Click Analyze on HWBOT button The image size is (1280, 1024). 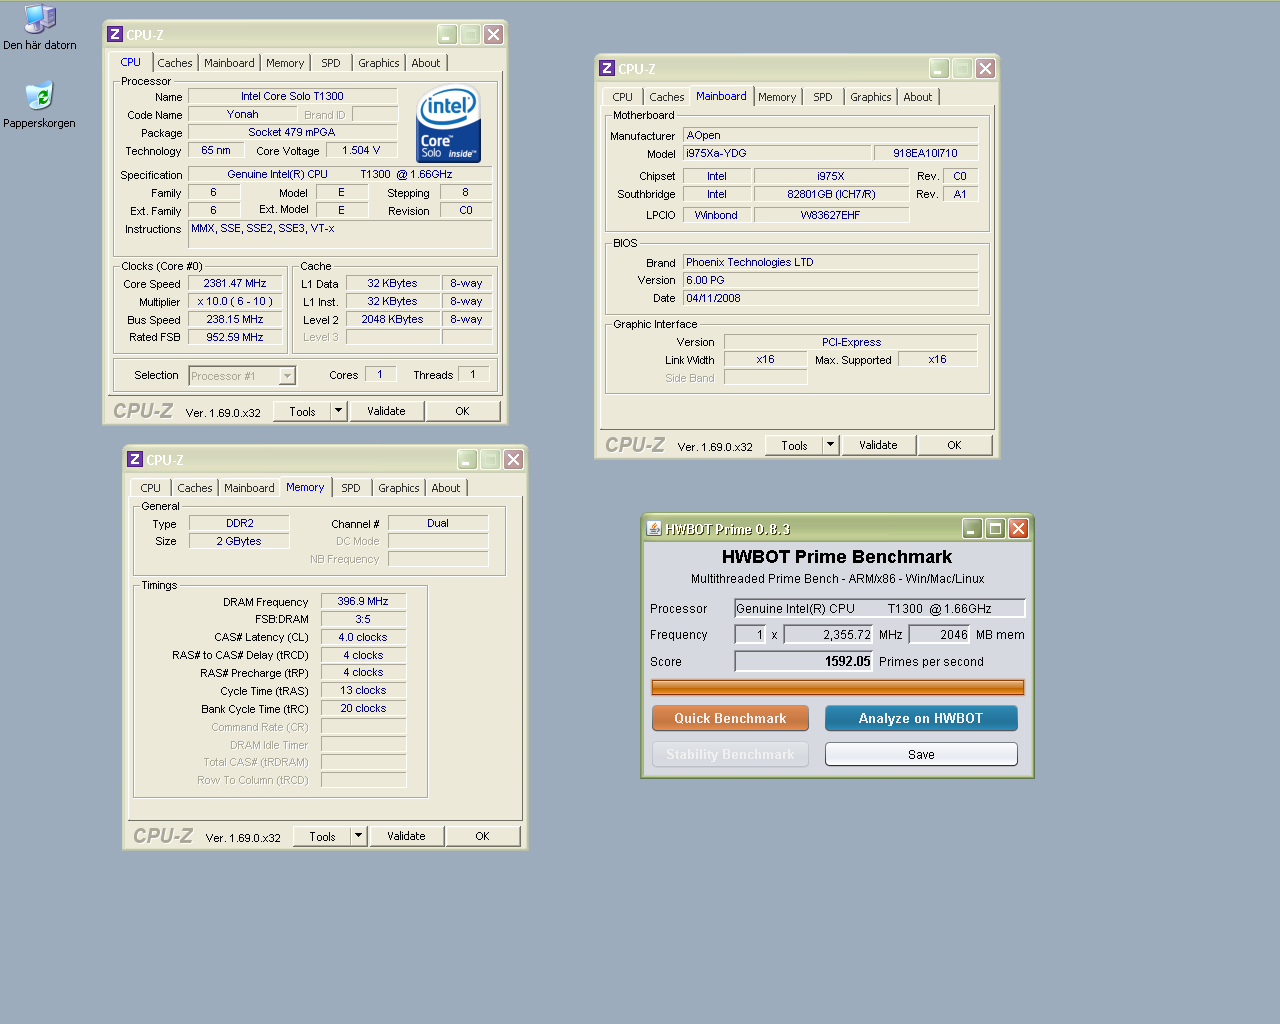(921, 718)
